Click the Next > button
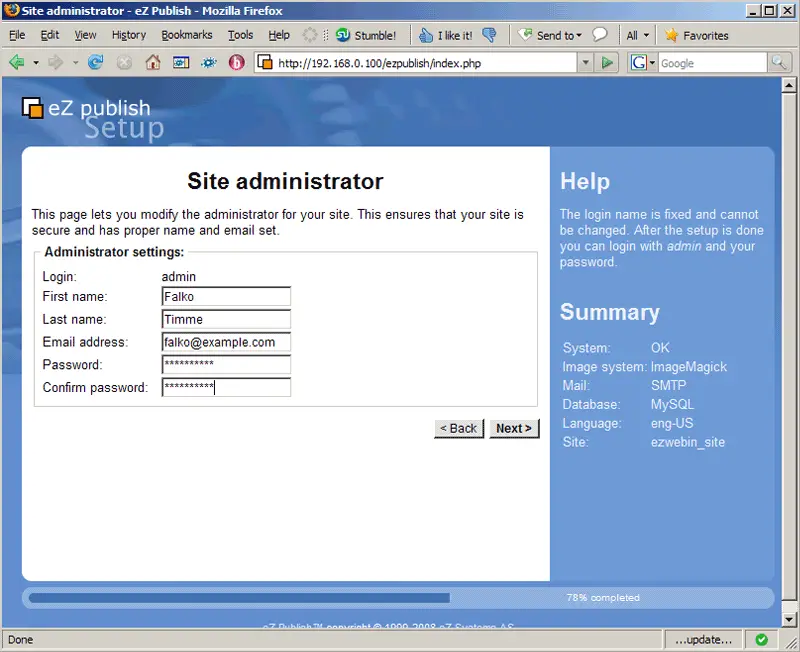Image resolution: width=800 pixels, height=652 pixels. click(x=514, y=429)
